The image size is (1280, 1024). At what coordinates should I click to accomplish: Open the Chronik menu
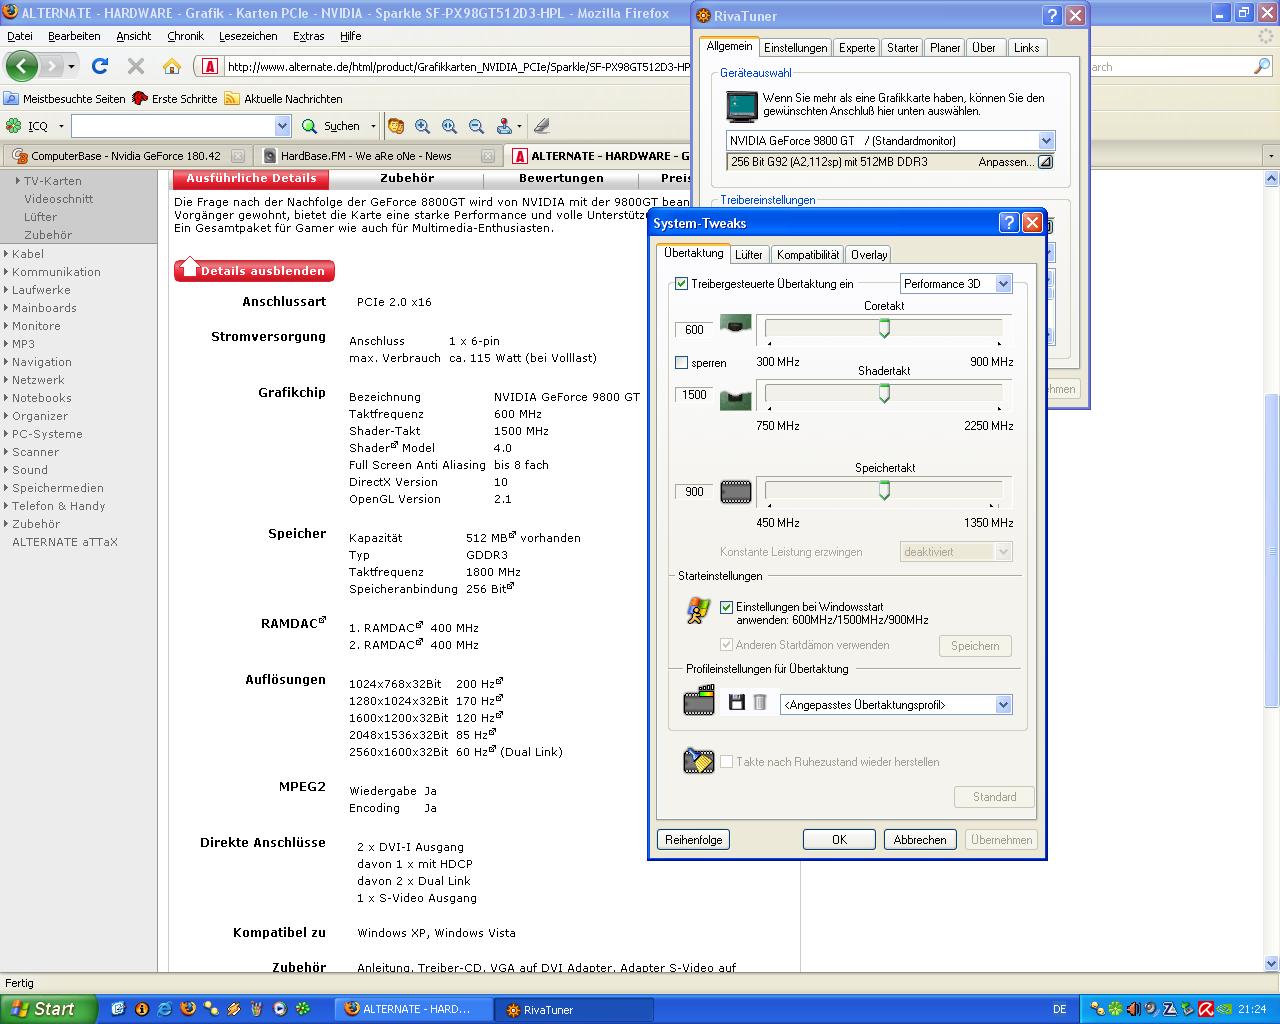tap(185, 36)
